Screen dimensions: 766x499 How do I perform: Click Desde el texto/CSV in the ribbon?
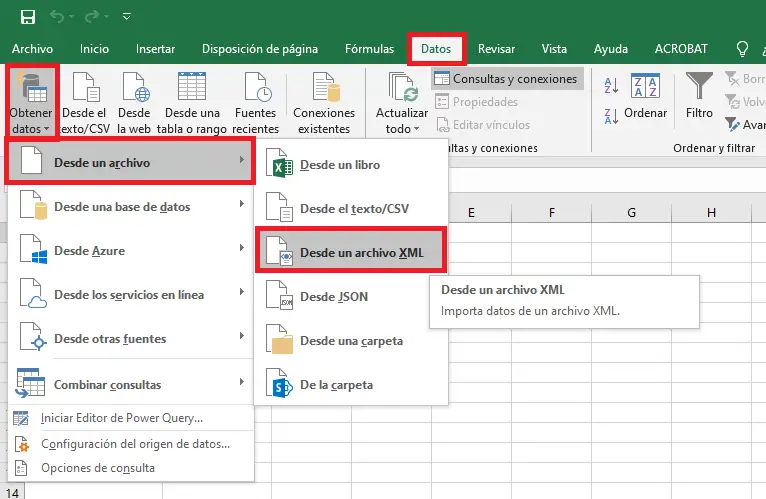pyautogui.click(x=85, y=103)
